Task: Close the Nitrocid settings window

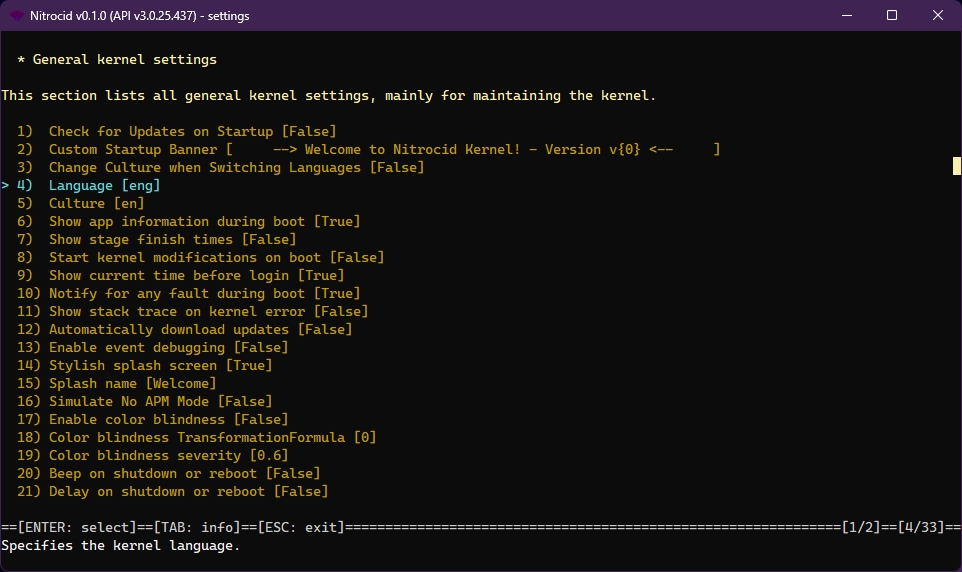Action: click(938, 16)
